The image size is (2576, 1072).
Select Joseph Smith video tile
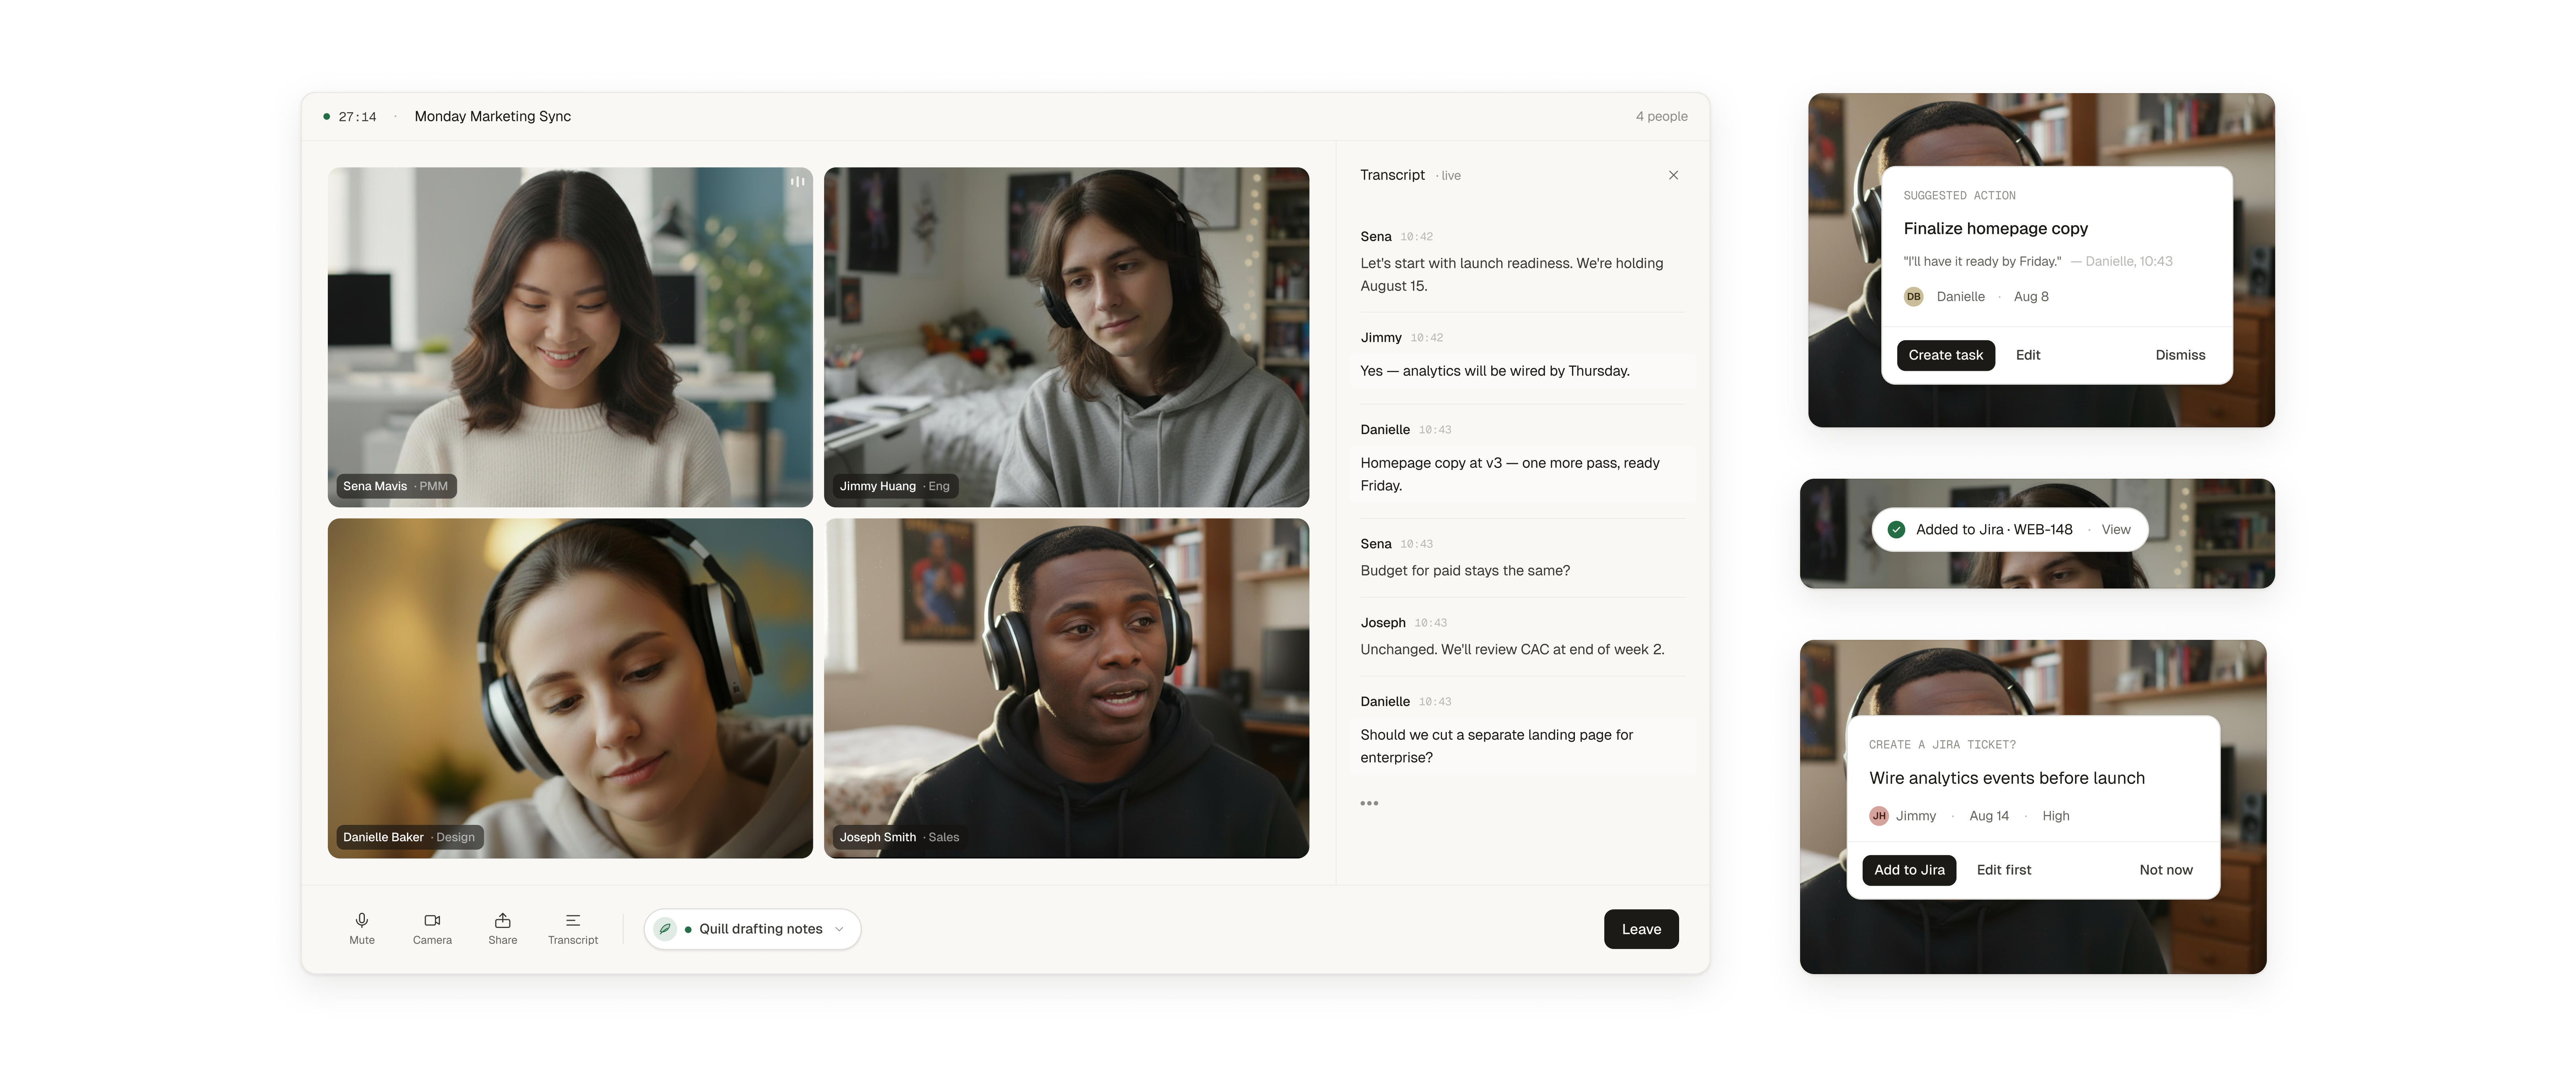[1066, 688]
